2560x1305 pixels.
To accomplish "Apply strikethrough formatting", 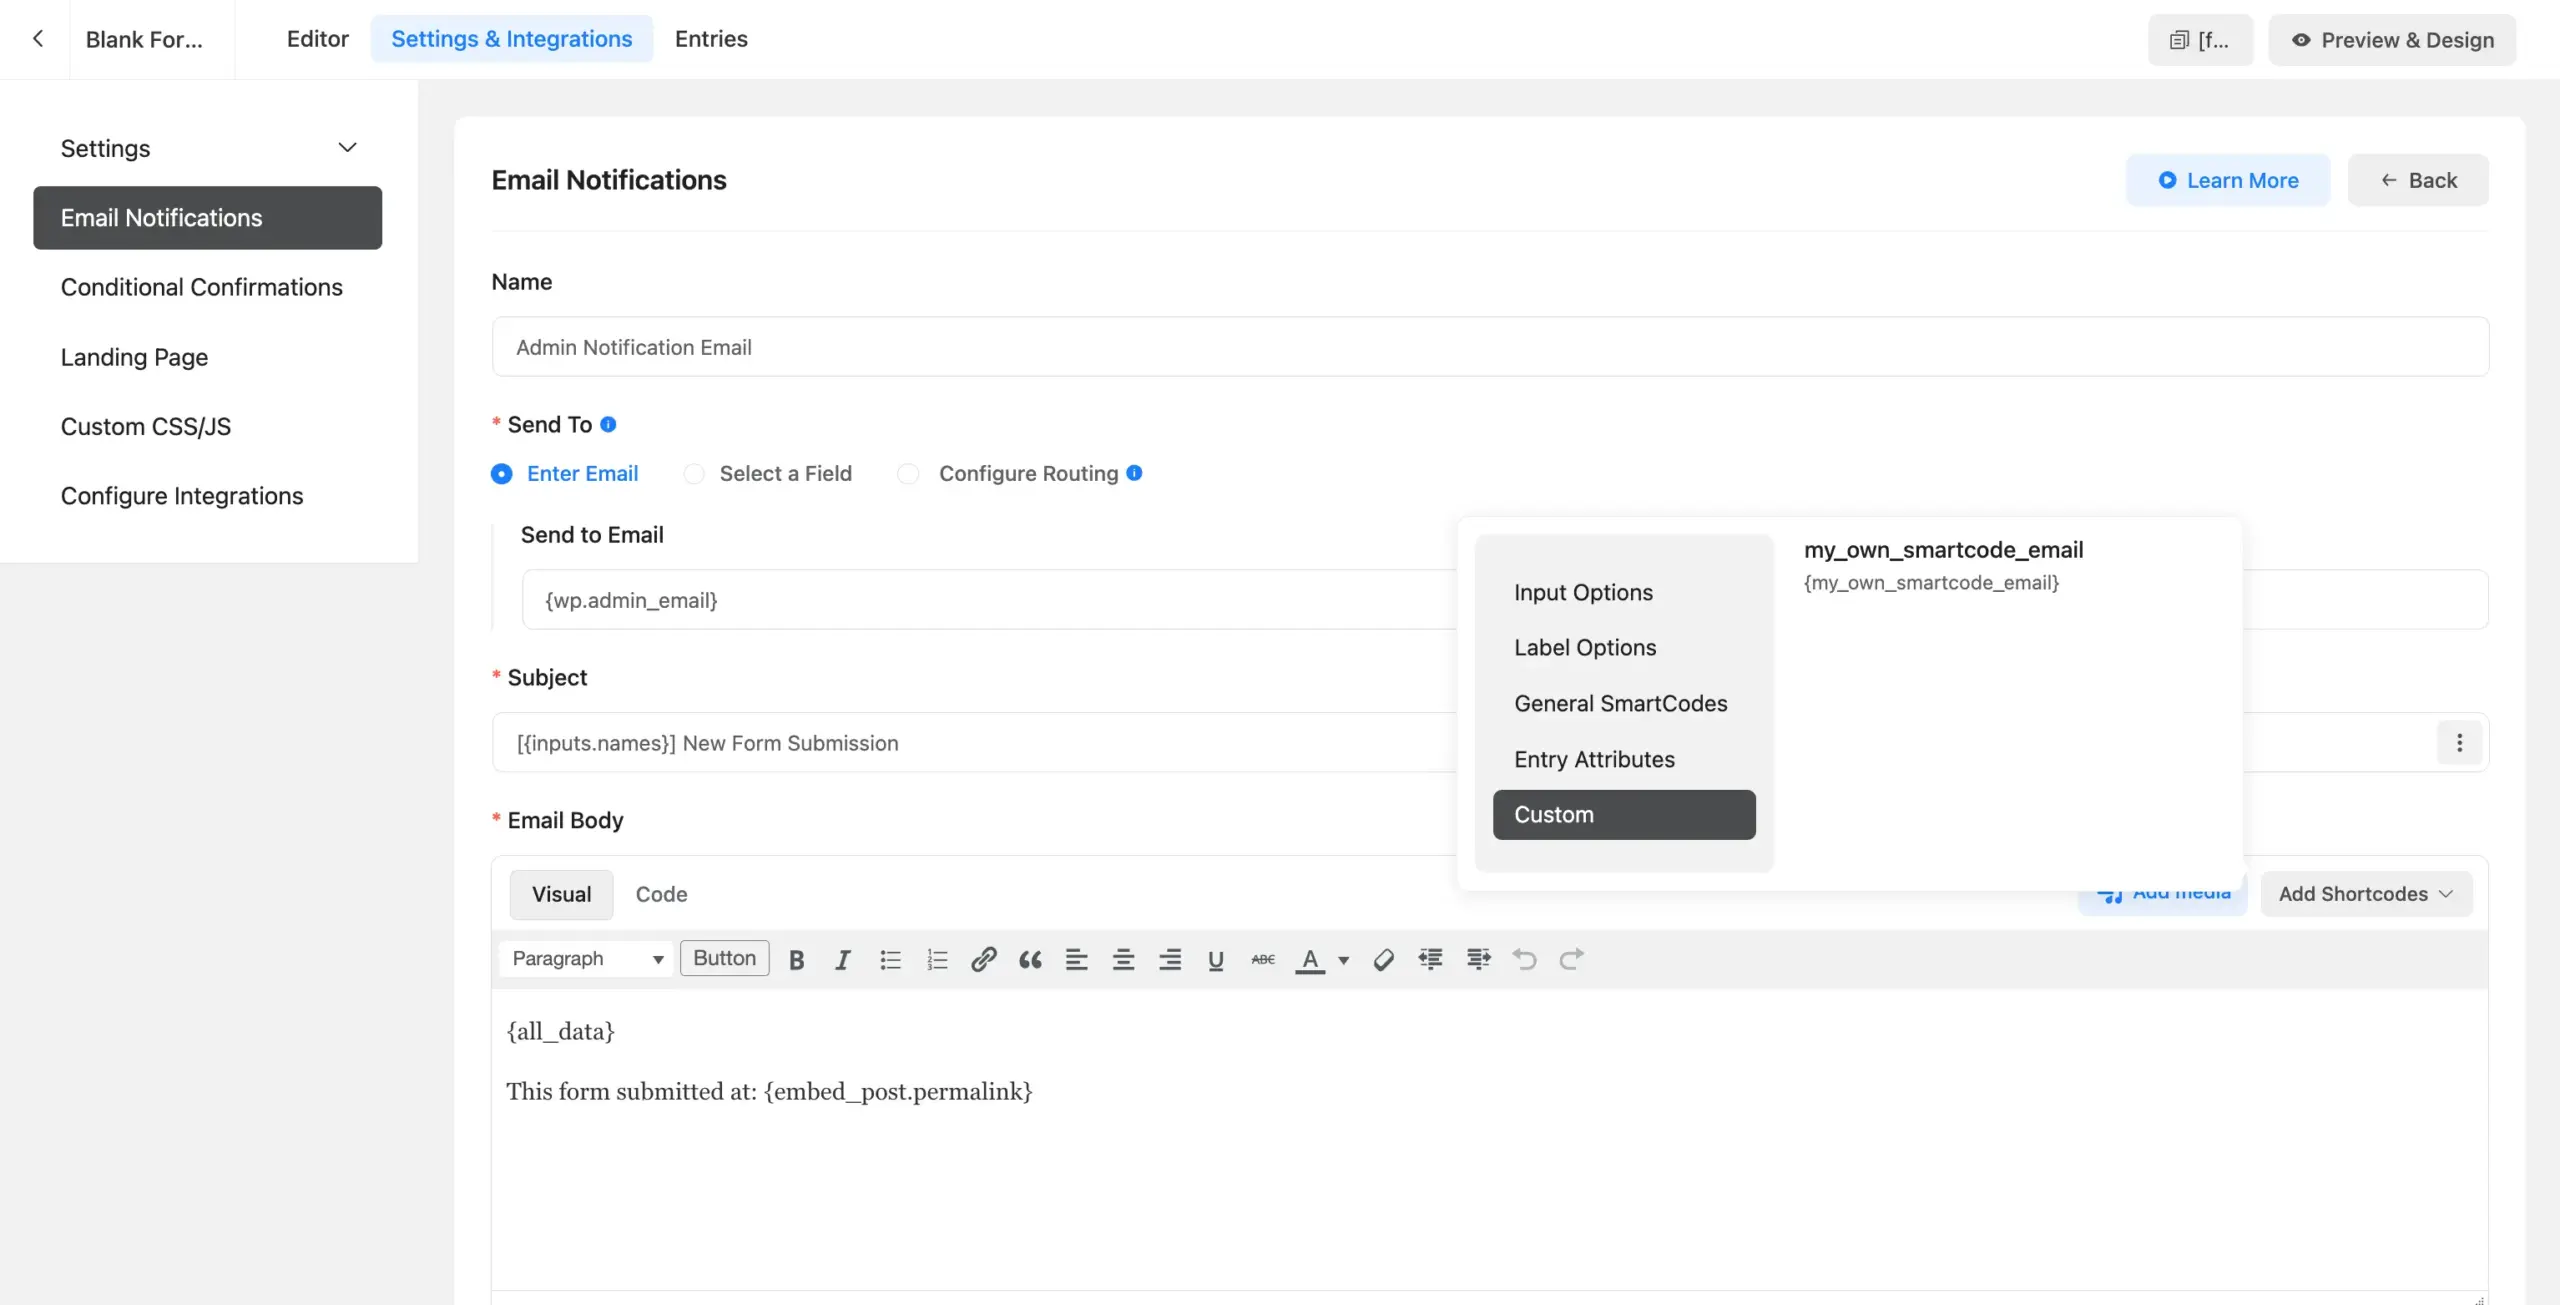I will (1262, 959).
